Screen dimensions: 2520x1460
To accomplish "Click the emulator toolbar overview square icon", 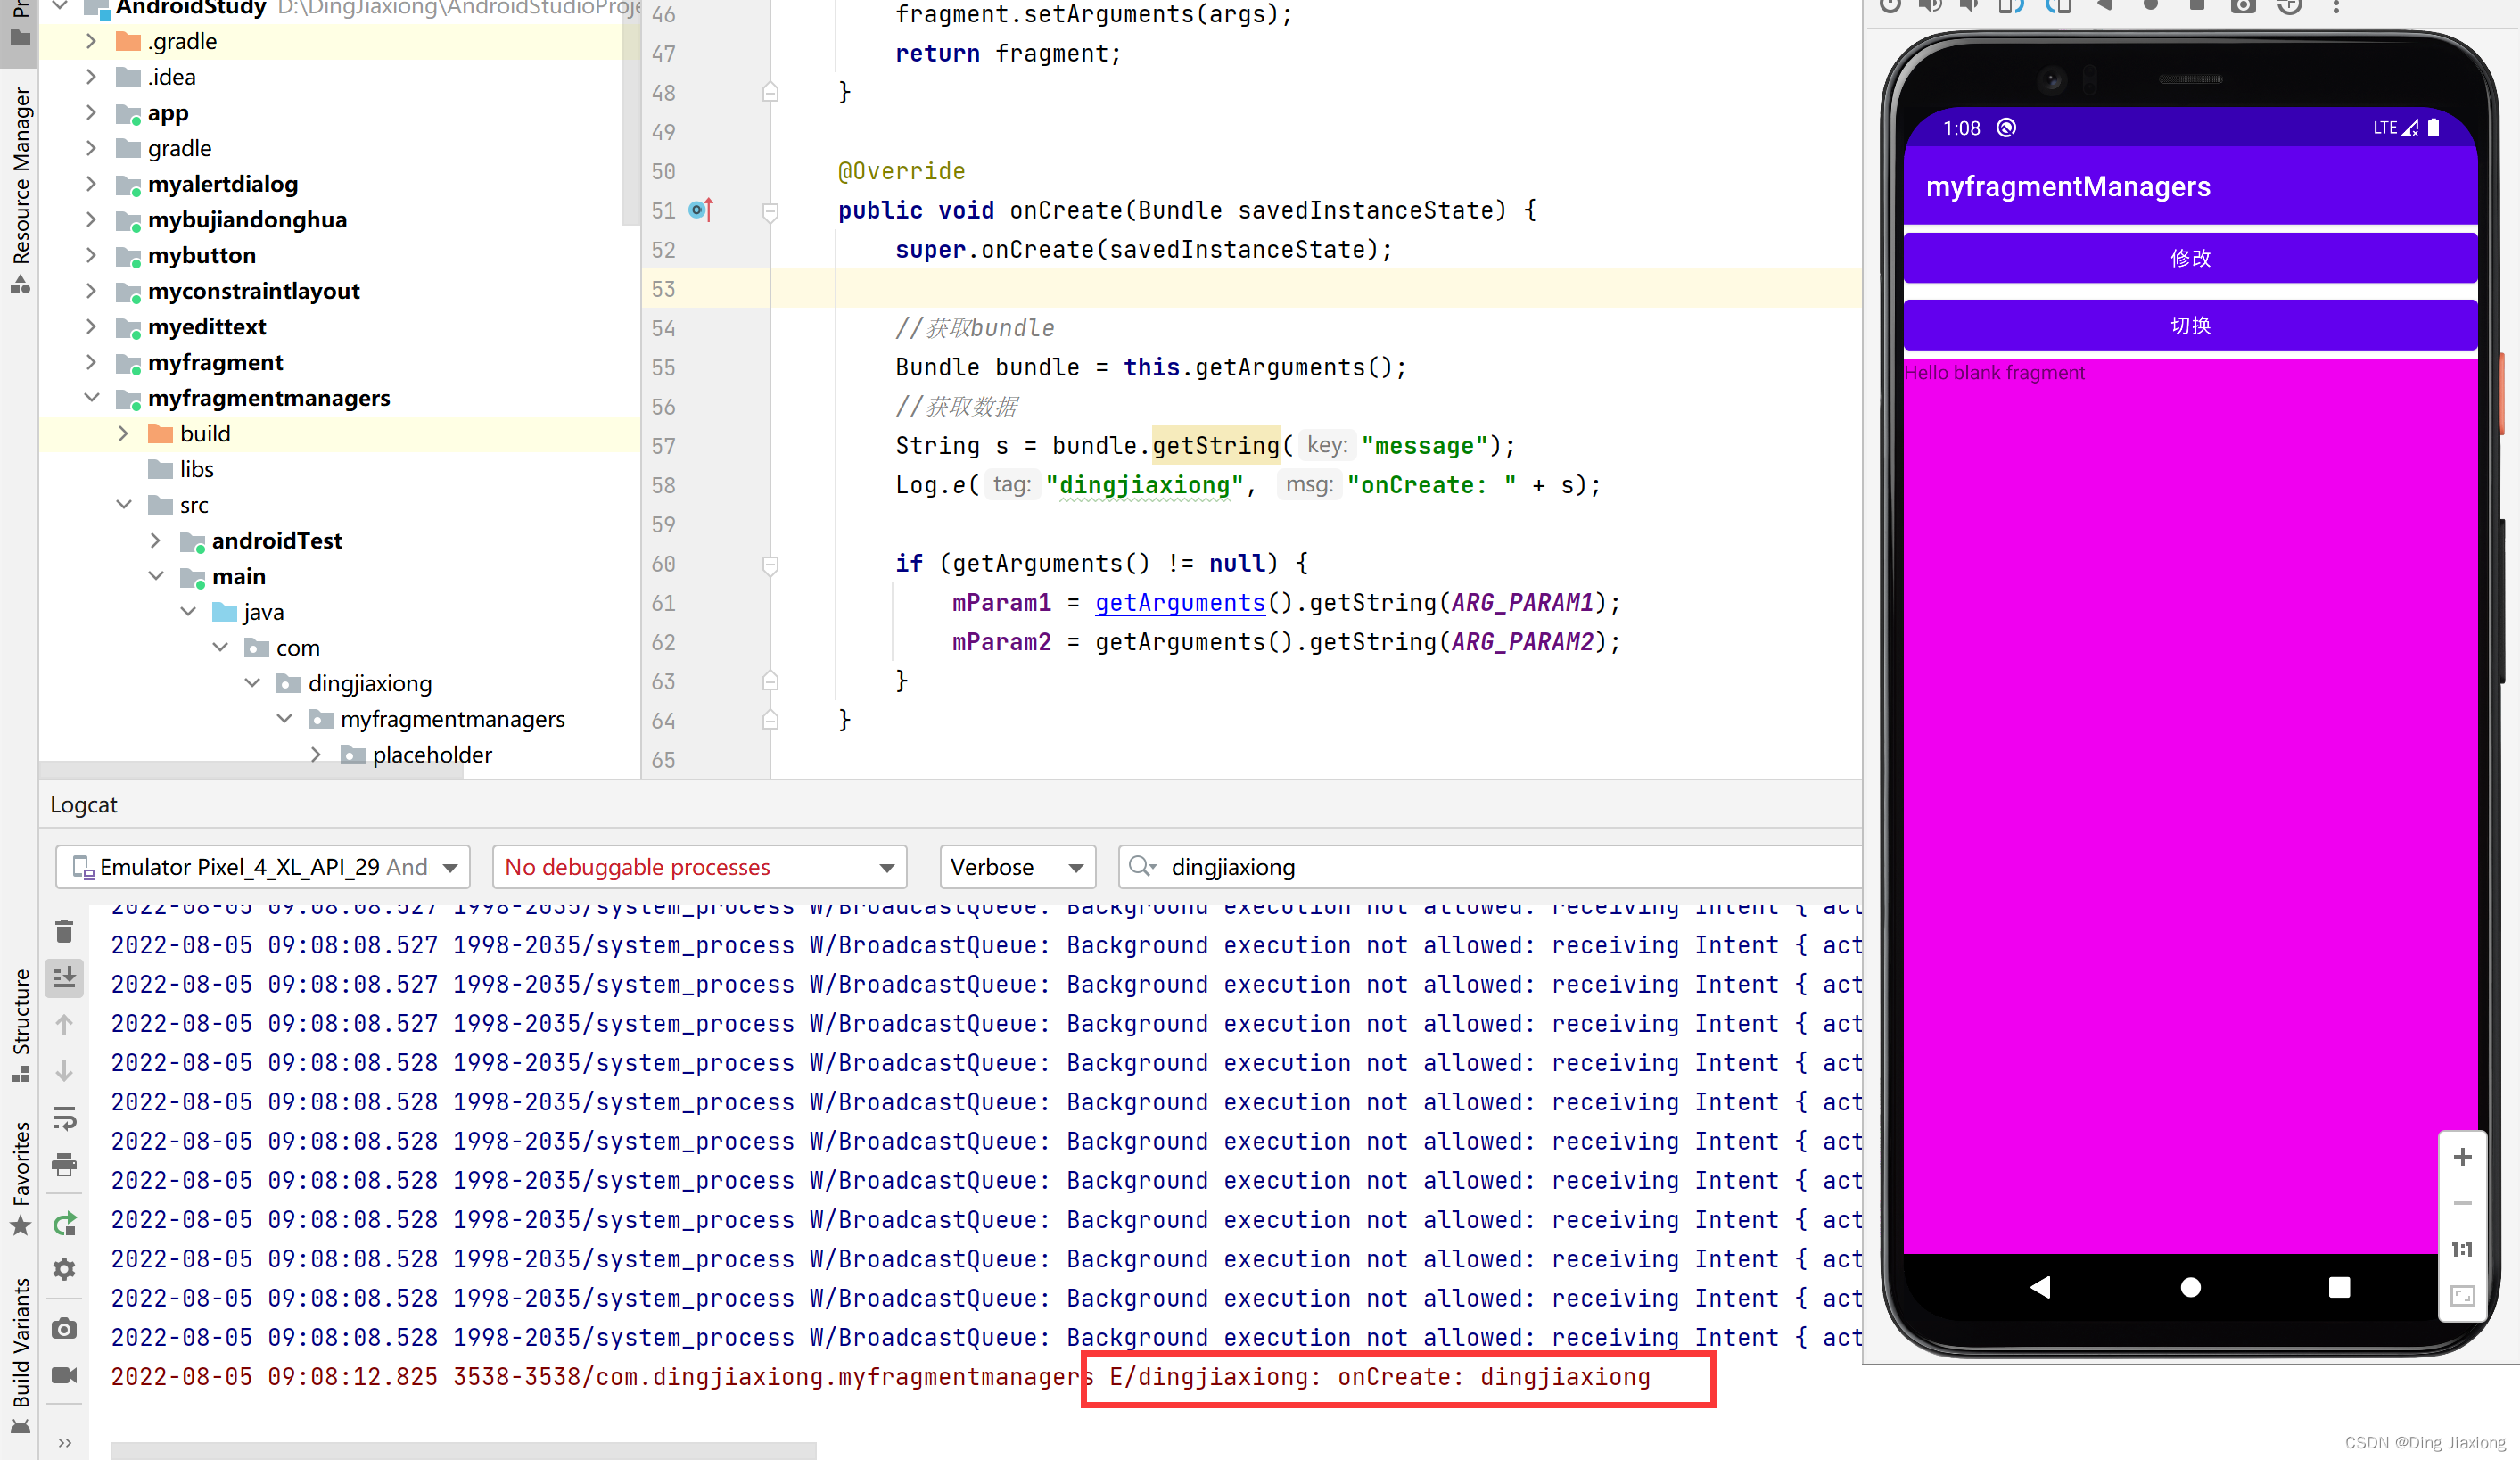I will (x=2197, y=5).
